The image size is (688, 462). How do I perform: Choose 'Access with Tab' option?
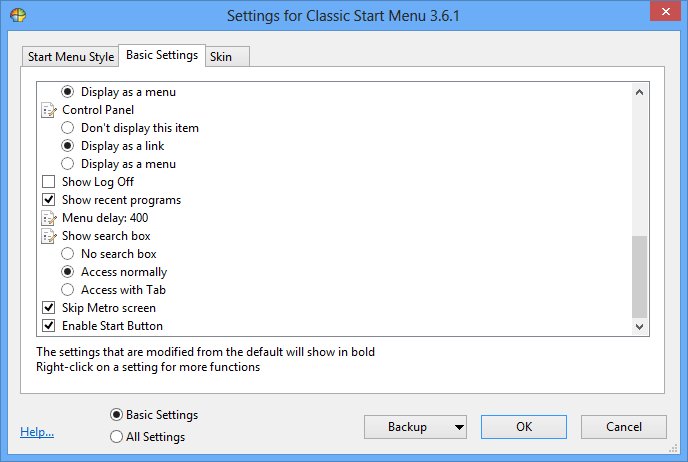[67, 290]
